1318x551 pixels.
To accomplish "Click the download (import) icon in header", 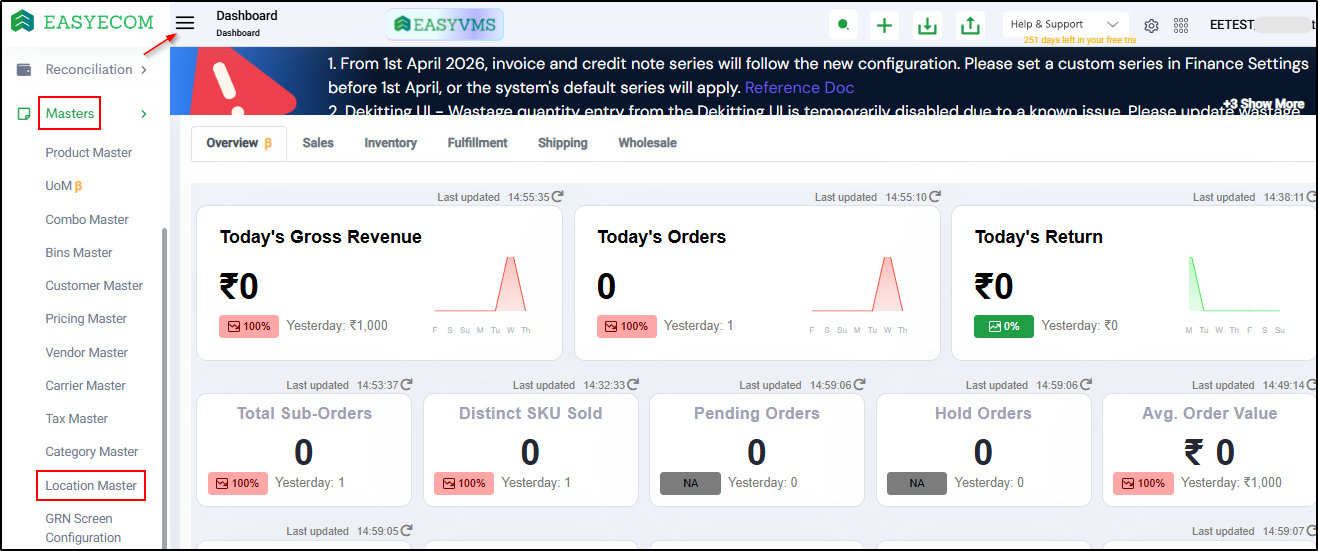I will (x=927, y=25).
